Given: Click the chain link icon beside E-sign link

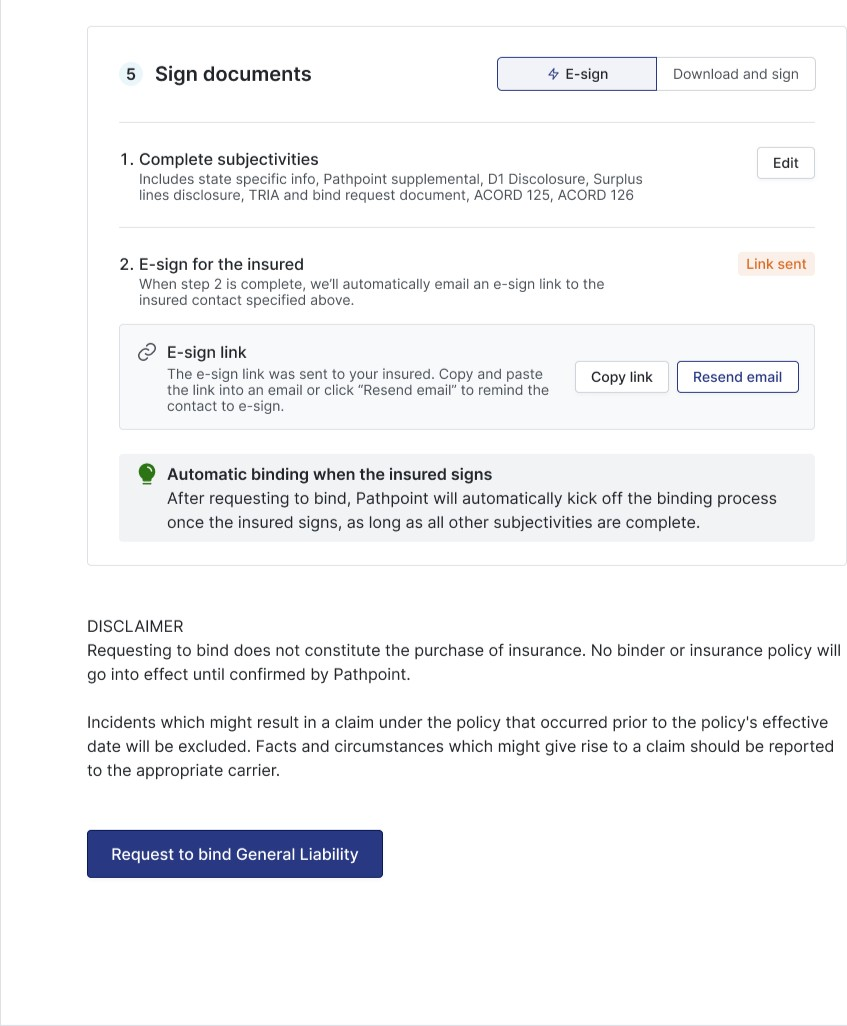Looking at the screenshot, I should pyautogui.click(x=147, y=352).
